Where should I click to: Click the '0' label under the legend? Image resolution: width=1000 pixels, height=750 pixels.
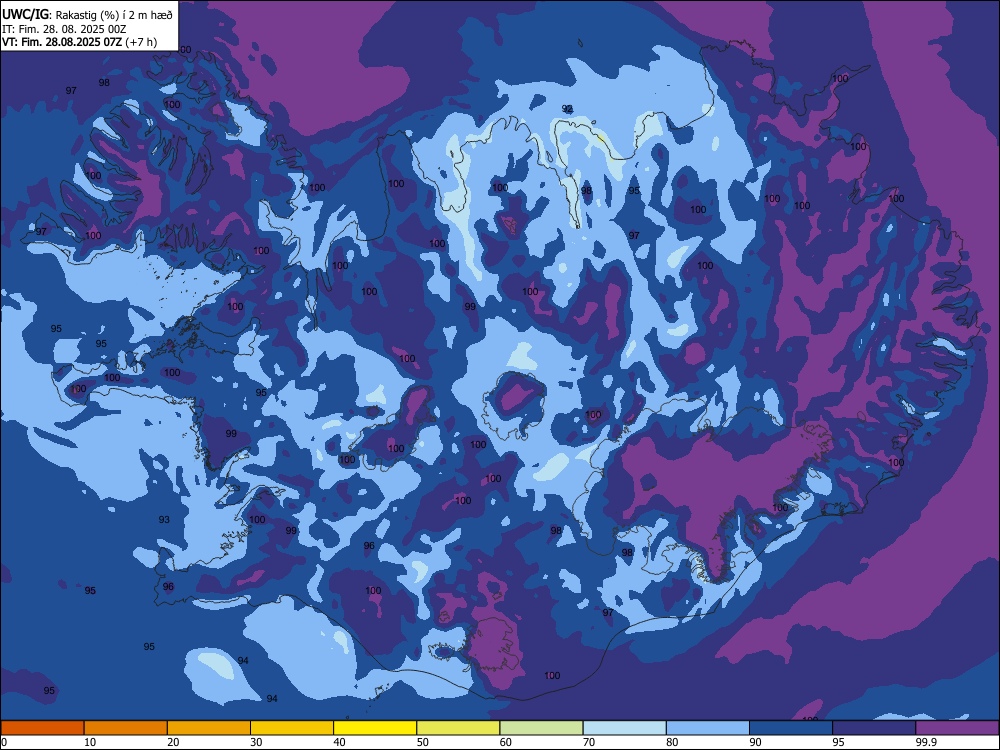coord(4,742)
